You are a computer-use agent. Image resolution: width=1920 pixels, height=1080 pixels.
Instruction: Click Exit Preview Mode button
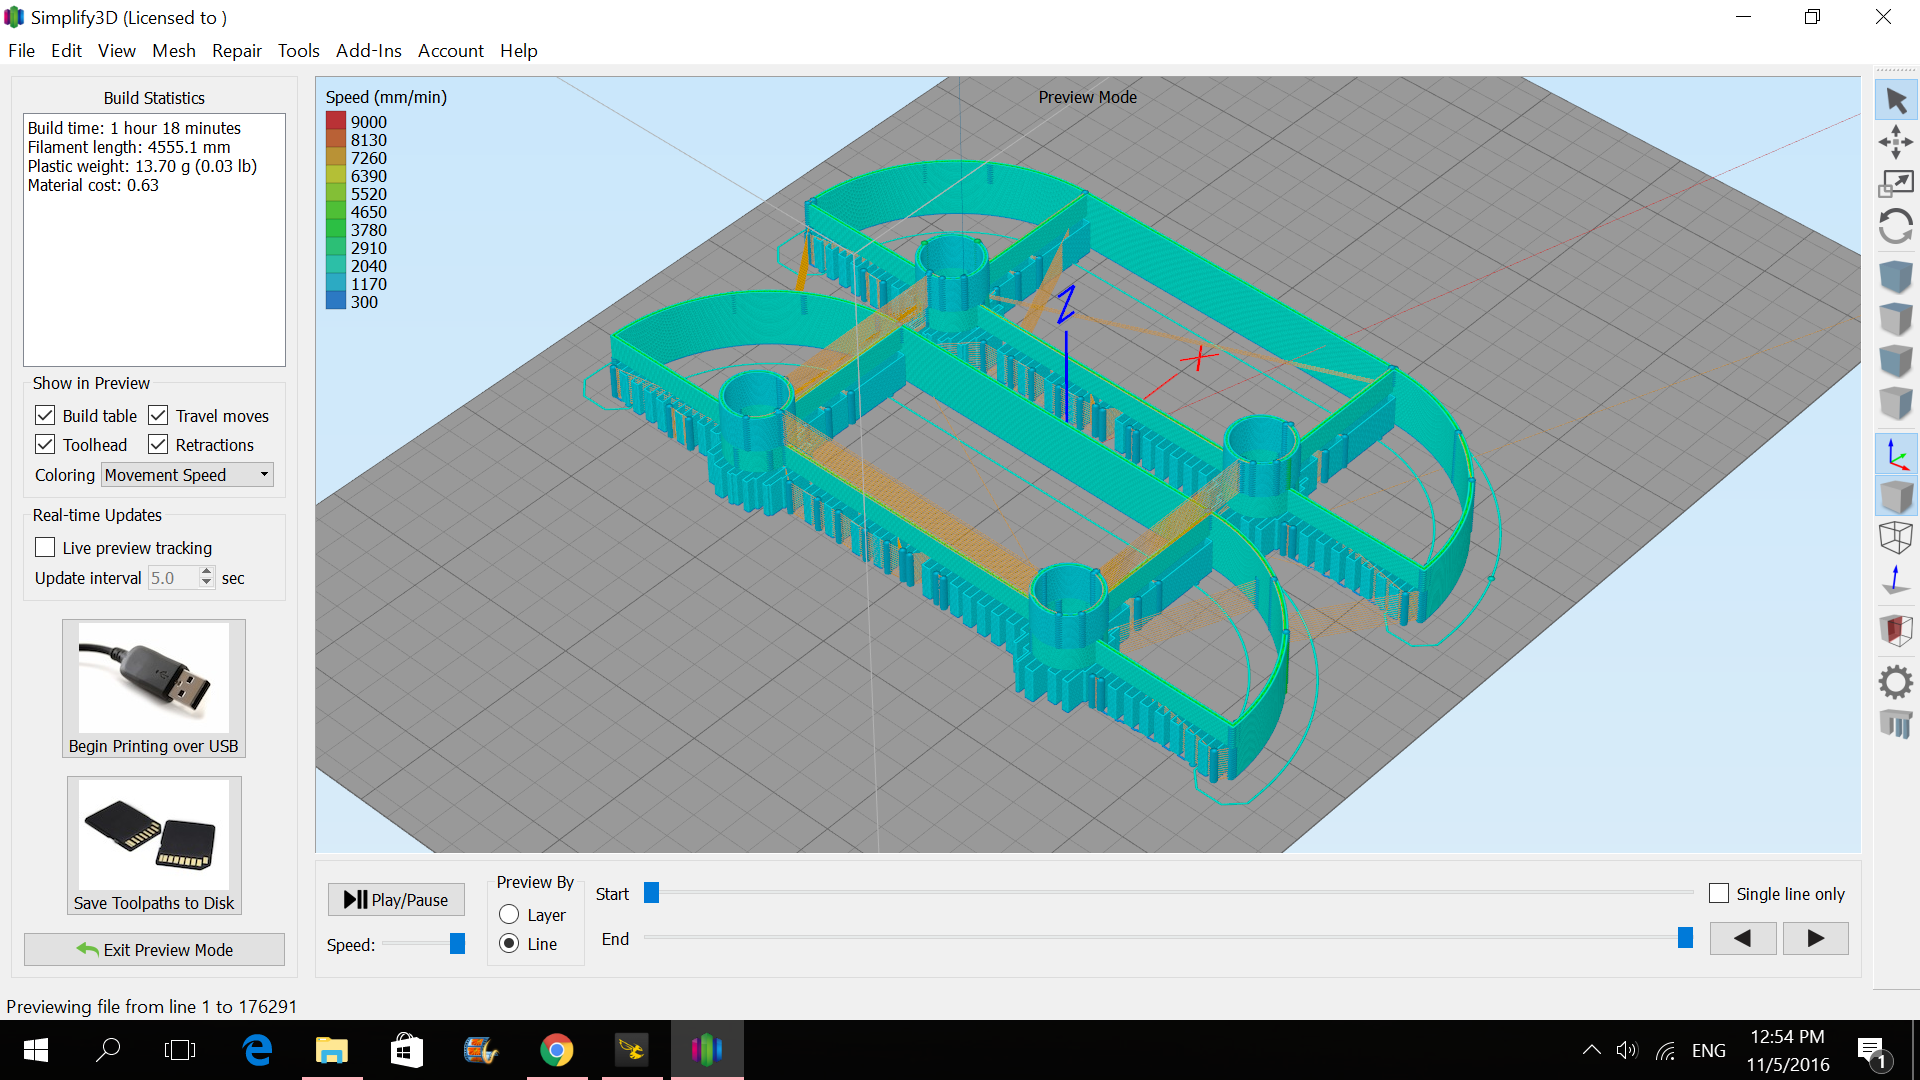pos(154,950)
